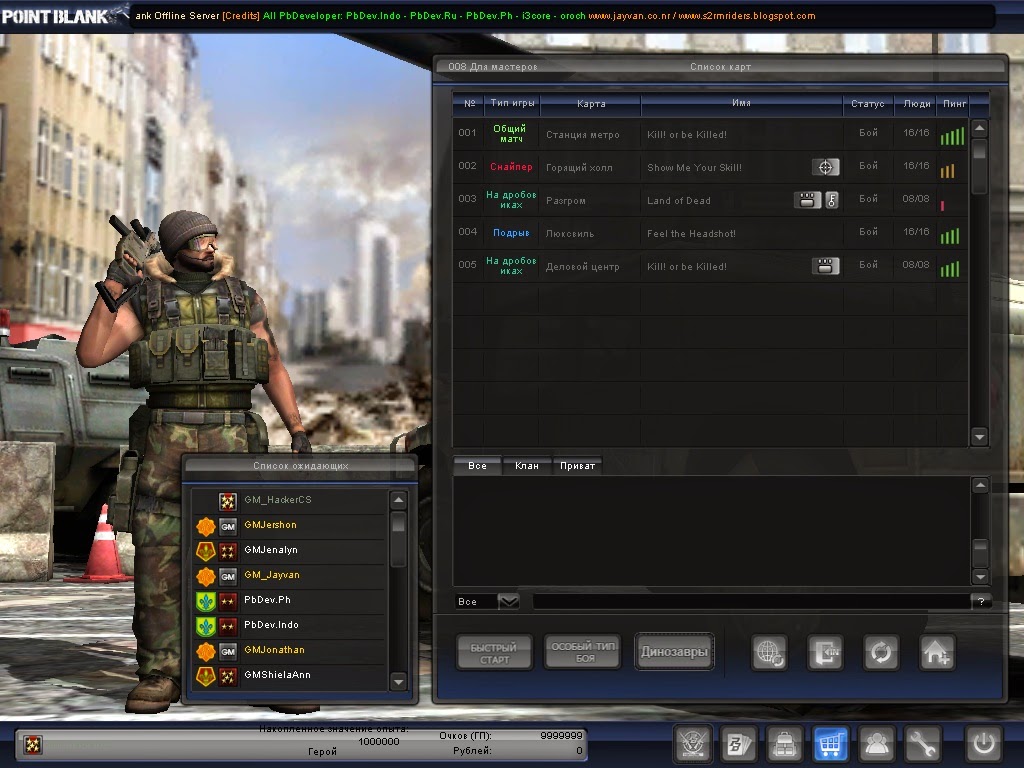Viewport: 1024px width, 768px height.
Task: Click GM badge next to GMJonathan
Action: [227, 651]
